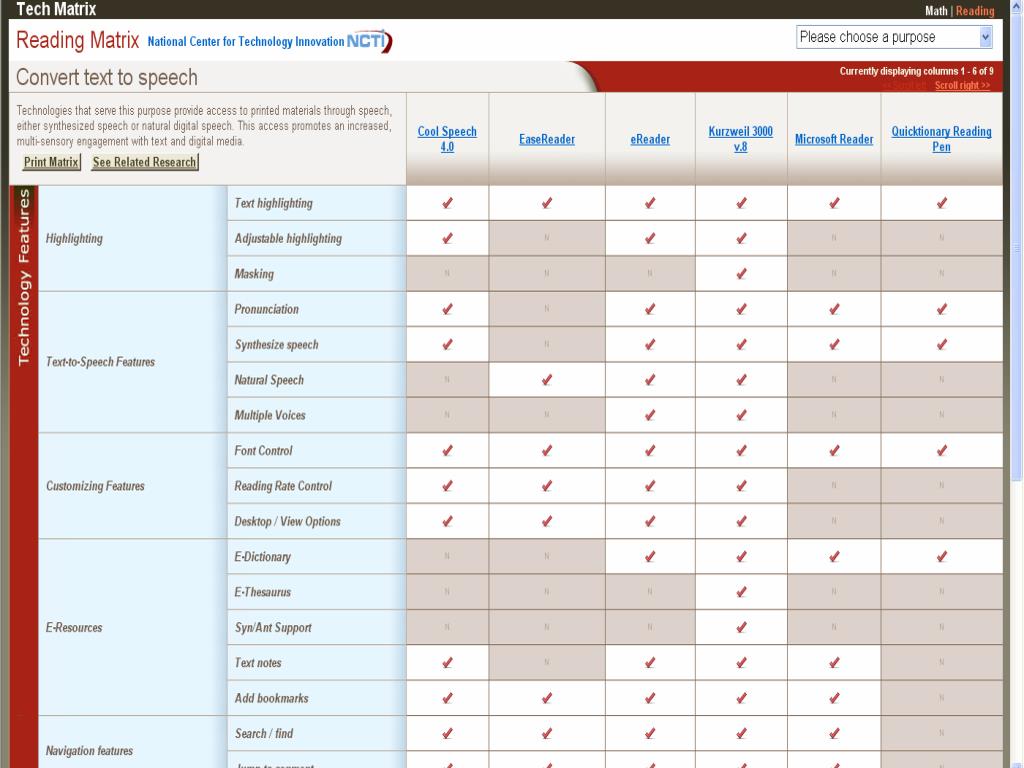Click Microsoft Reader checkmark for Synthesize speech

click(835, 345)
